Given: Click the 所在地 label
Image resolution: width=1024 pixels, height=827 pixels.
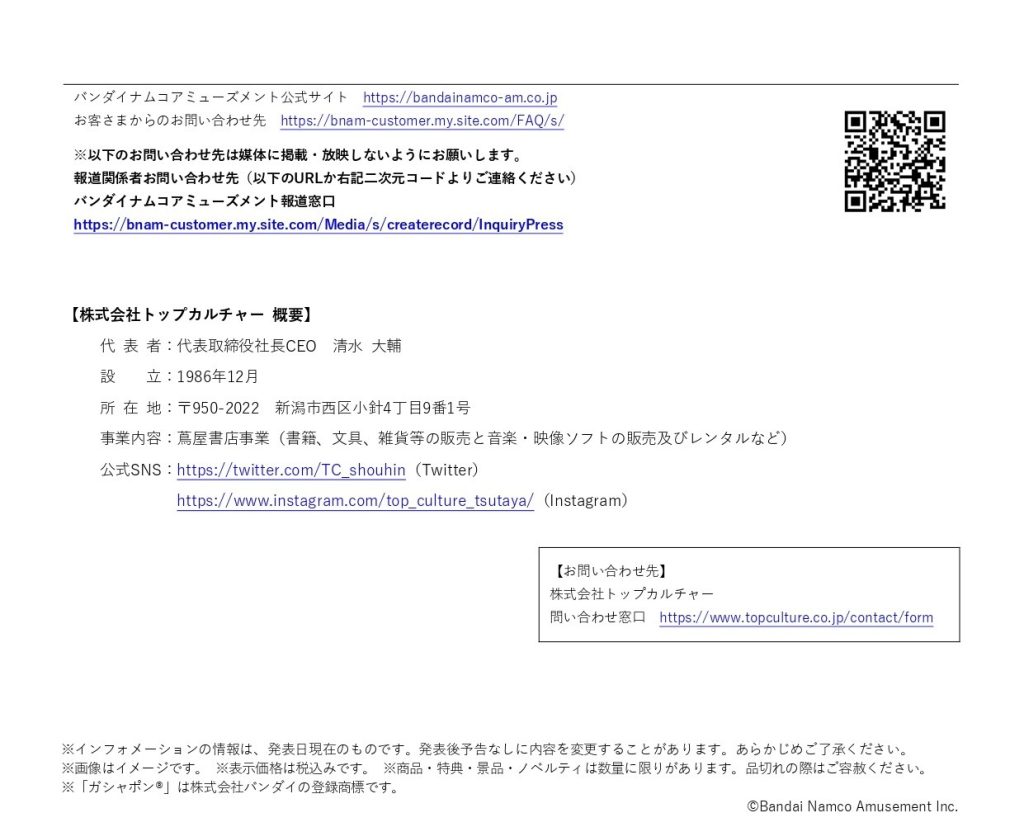Looking at the screenshot, I should coord(131,408).
